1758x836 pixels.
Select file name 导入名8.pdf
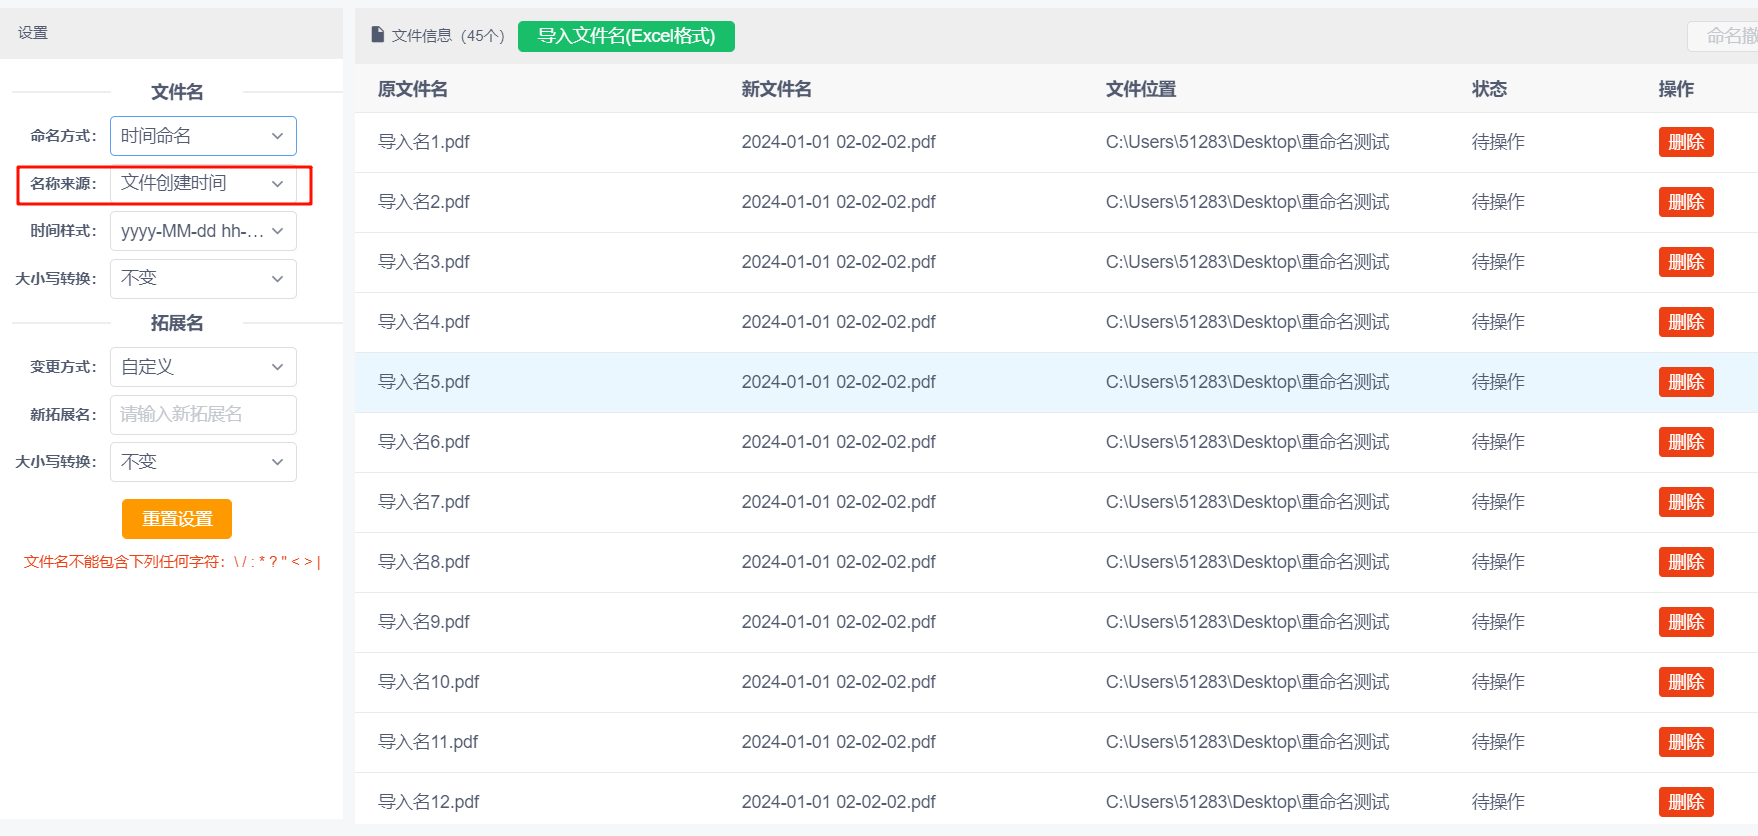pyautogui.click(x=423, y=562)
